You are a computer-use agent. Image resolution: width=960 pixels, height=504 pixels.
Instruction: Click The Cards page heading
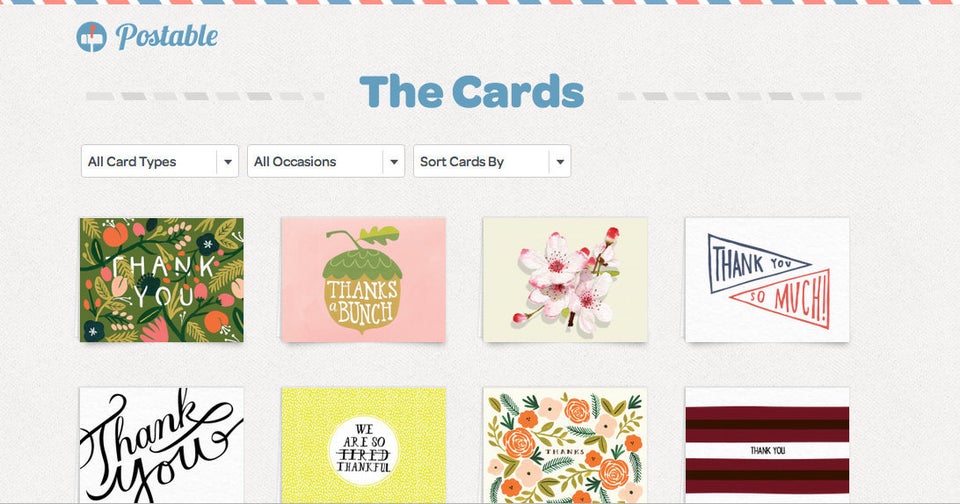pos(471,92)
